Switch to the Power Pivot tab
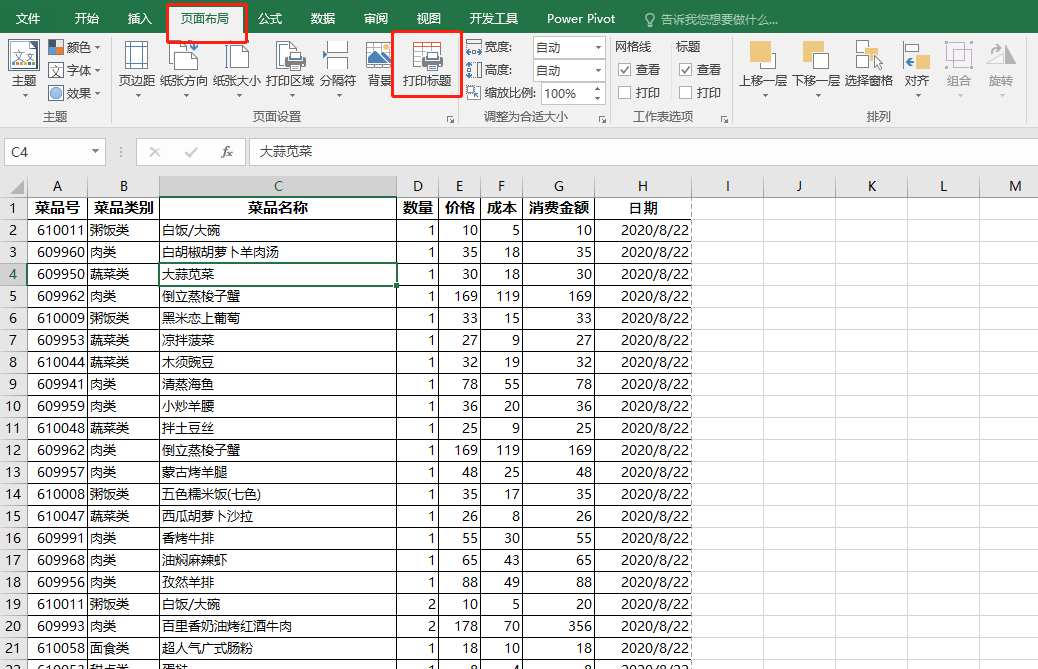The width and height of the screenshot is (1038, 669). coord(581,19)
